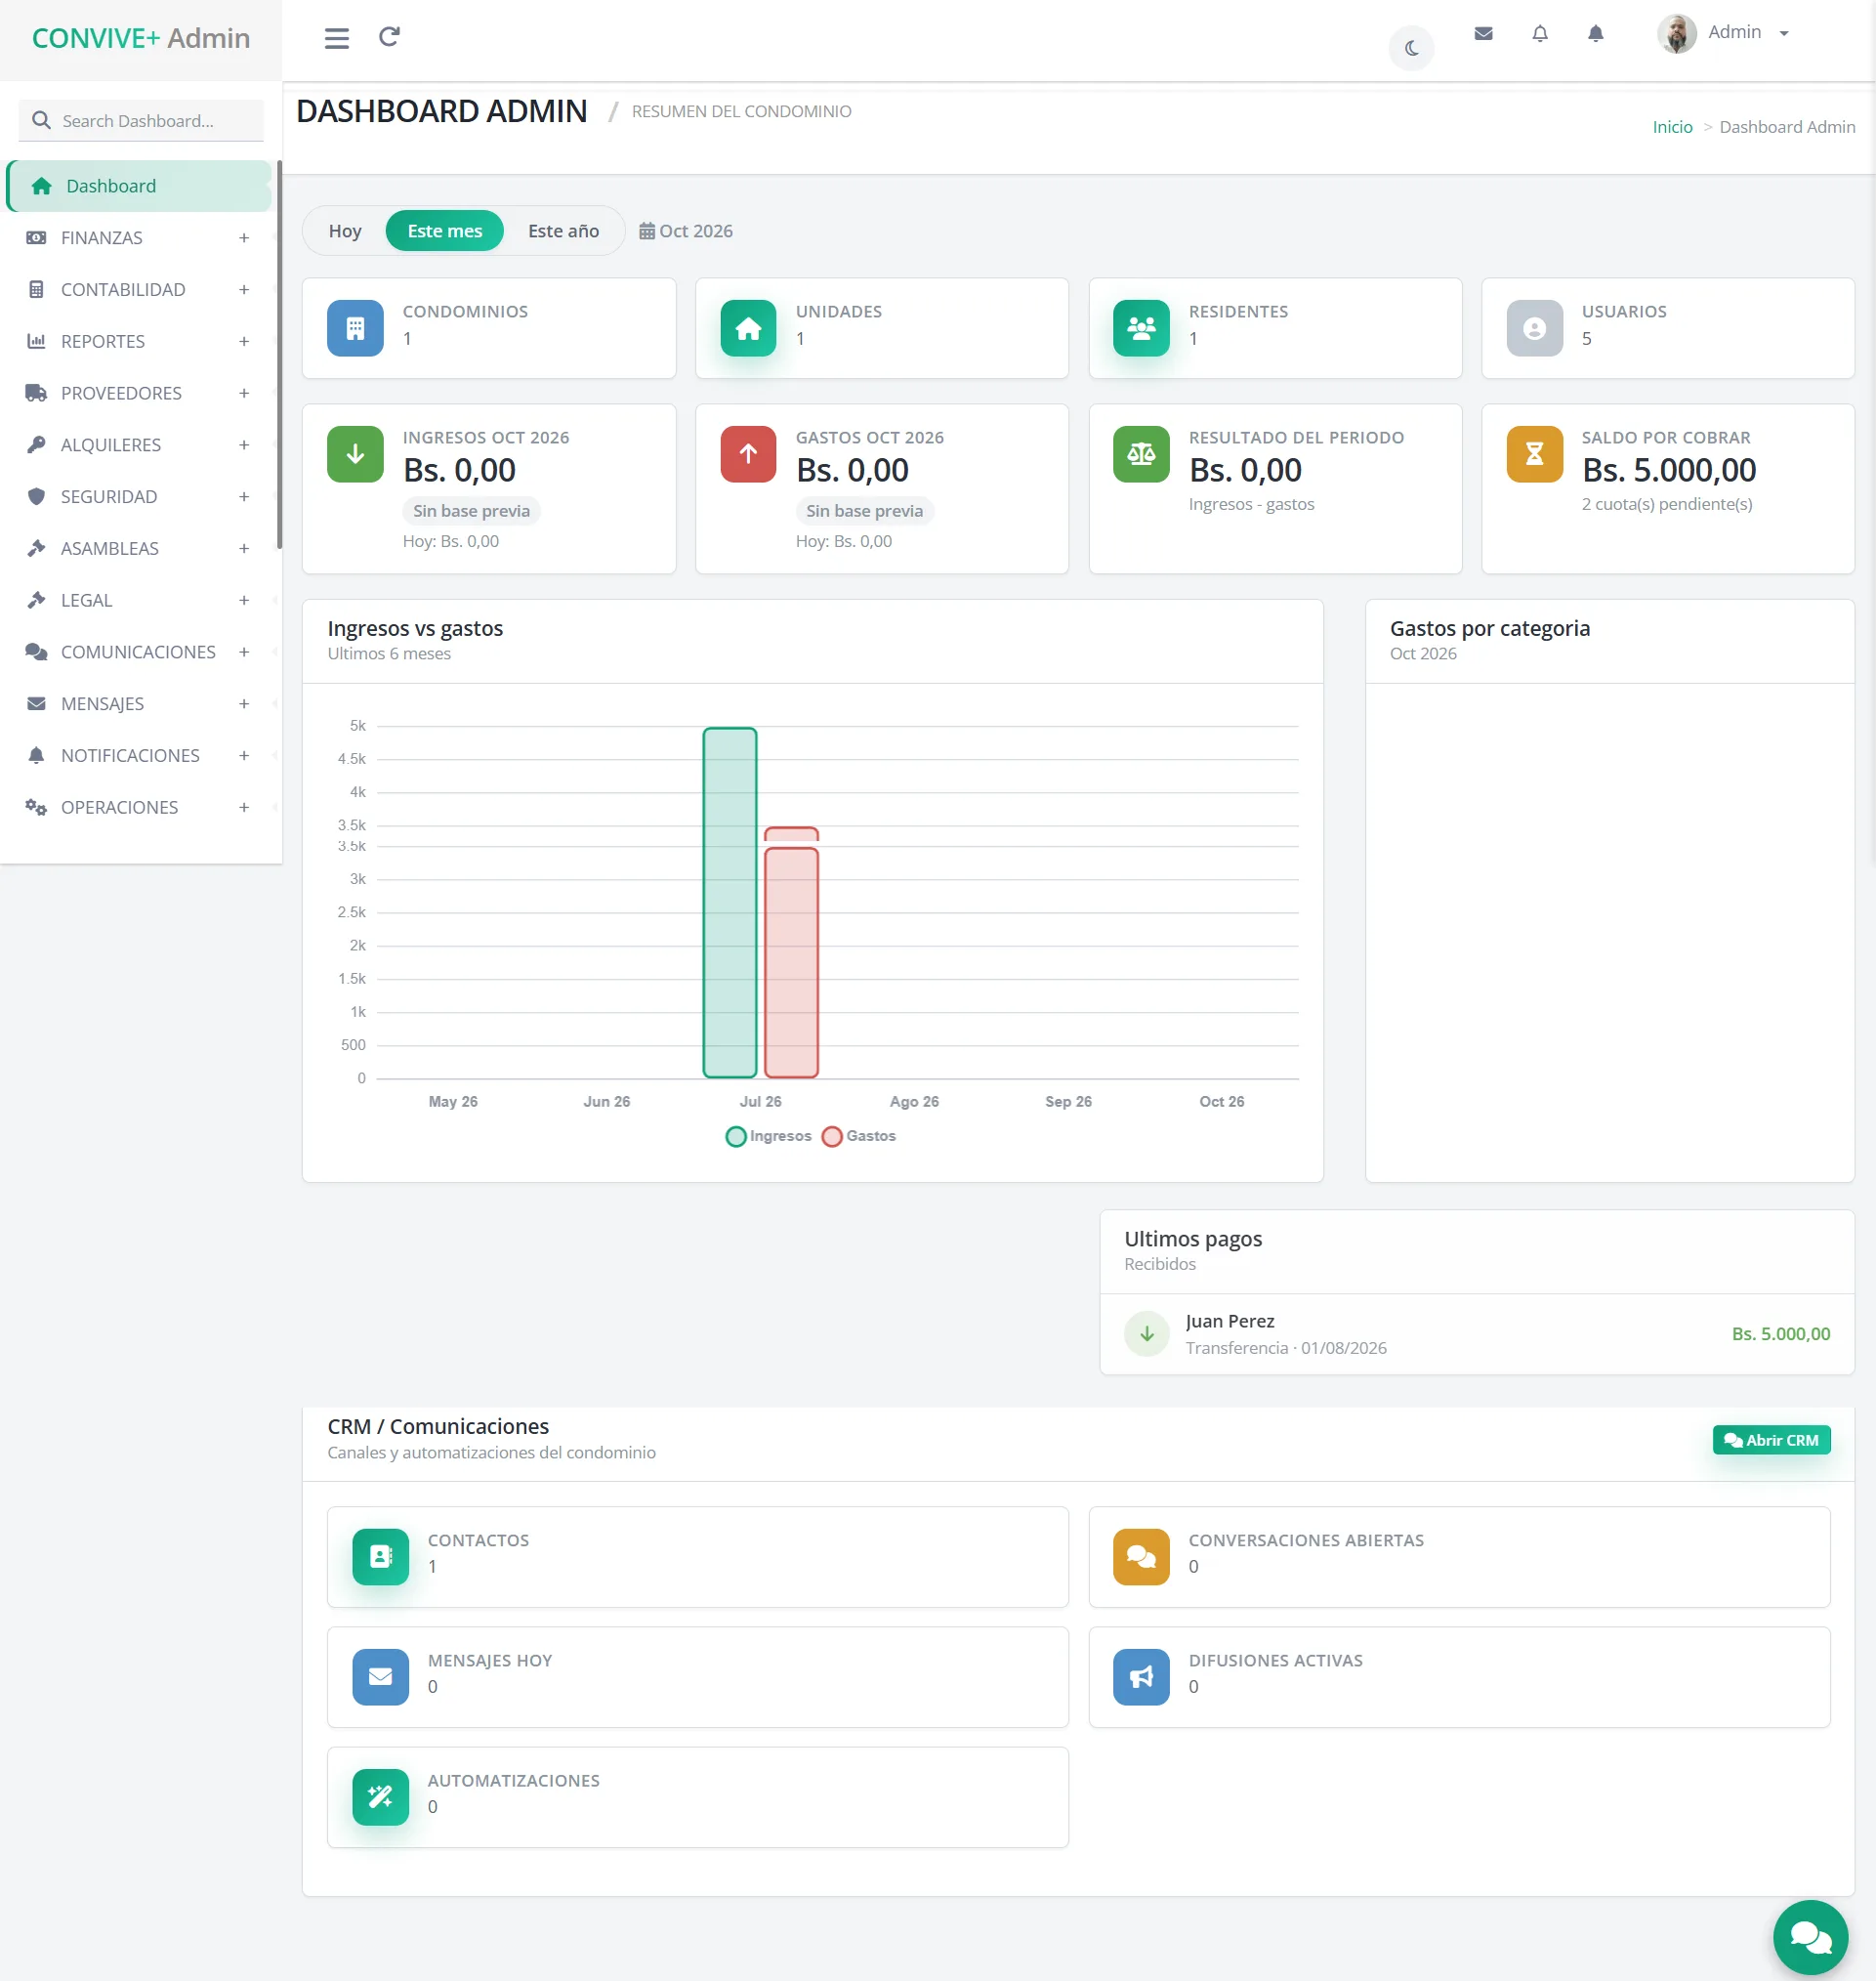The image size is (1876, 1981).
Task: Expand NOTIFICACIONES with its plus sign
Action: 244,756
